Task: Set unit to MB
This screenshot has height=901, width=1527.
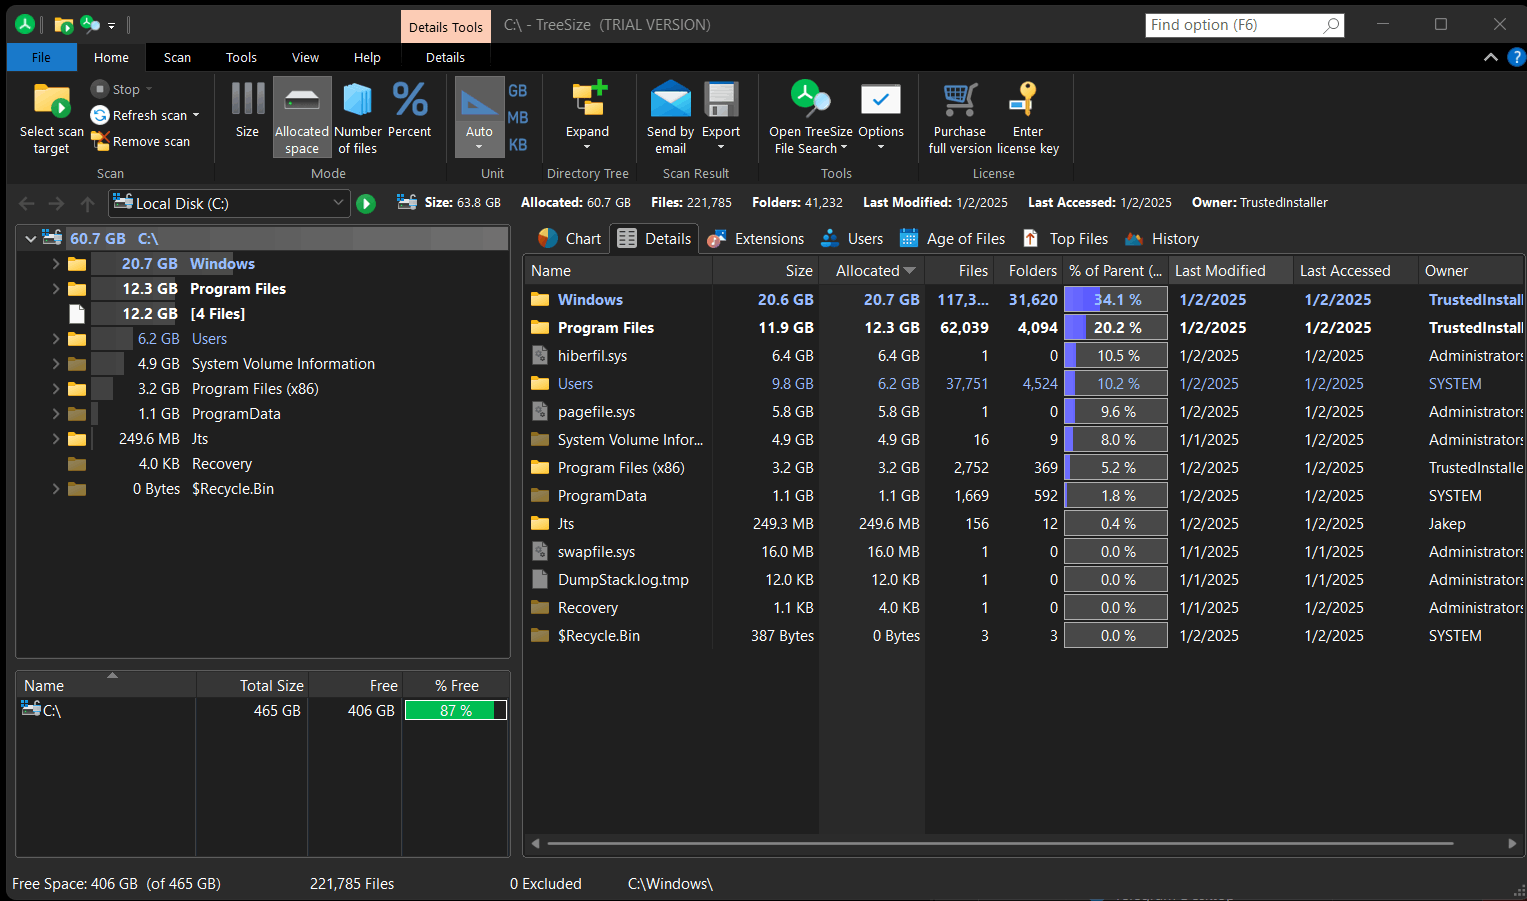Action: pos(518,118)
